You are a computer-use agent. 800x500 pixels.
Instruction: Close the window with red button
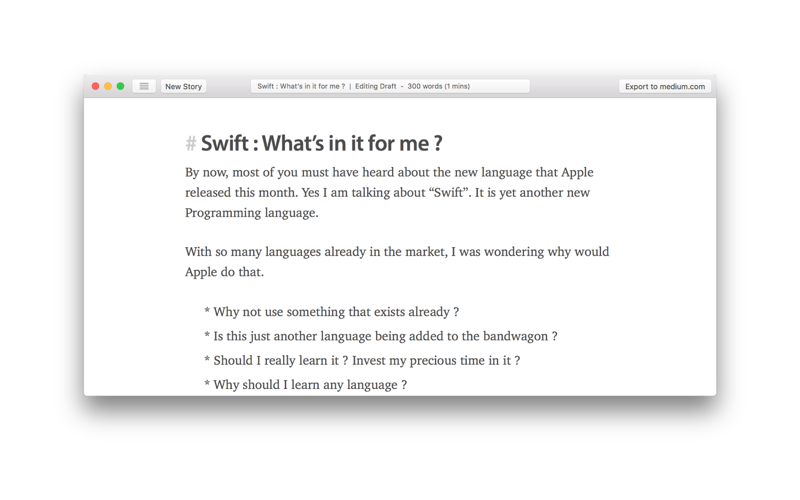pos(95,86)
